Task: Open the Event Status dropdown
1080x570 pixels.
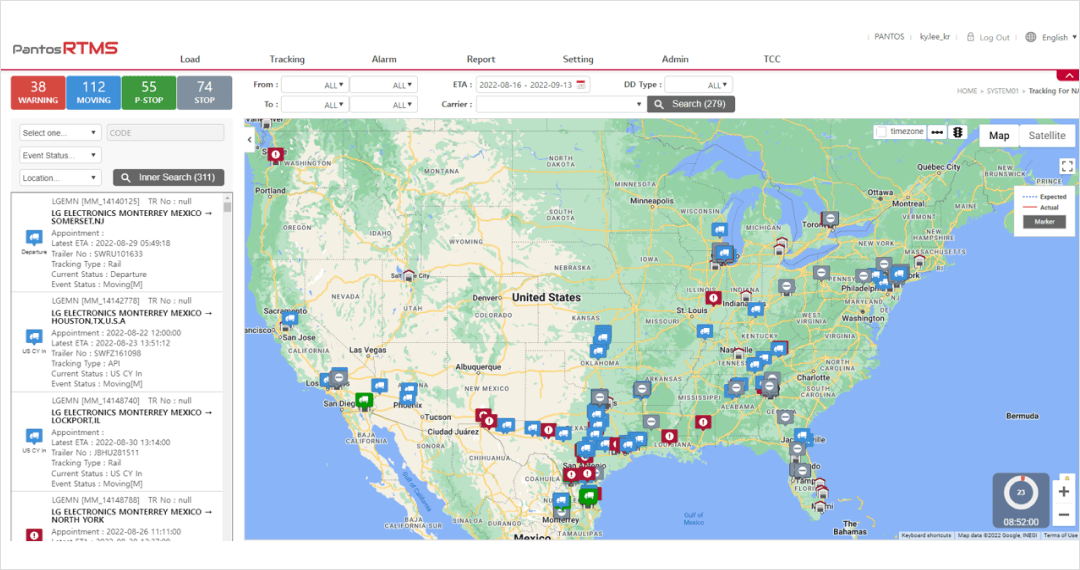Action: tap(60, 156)
